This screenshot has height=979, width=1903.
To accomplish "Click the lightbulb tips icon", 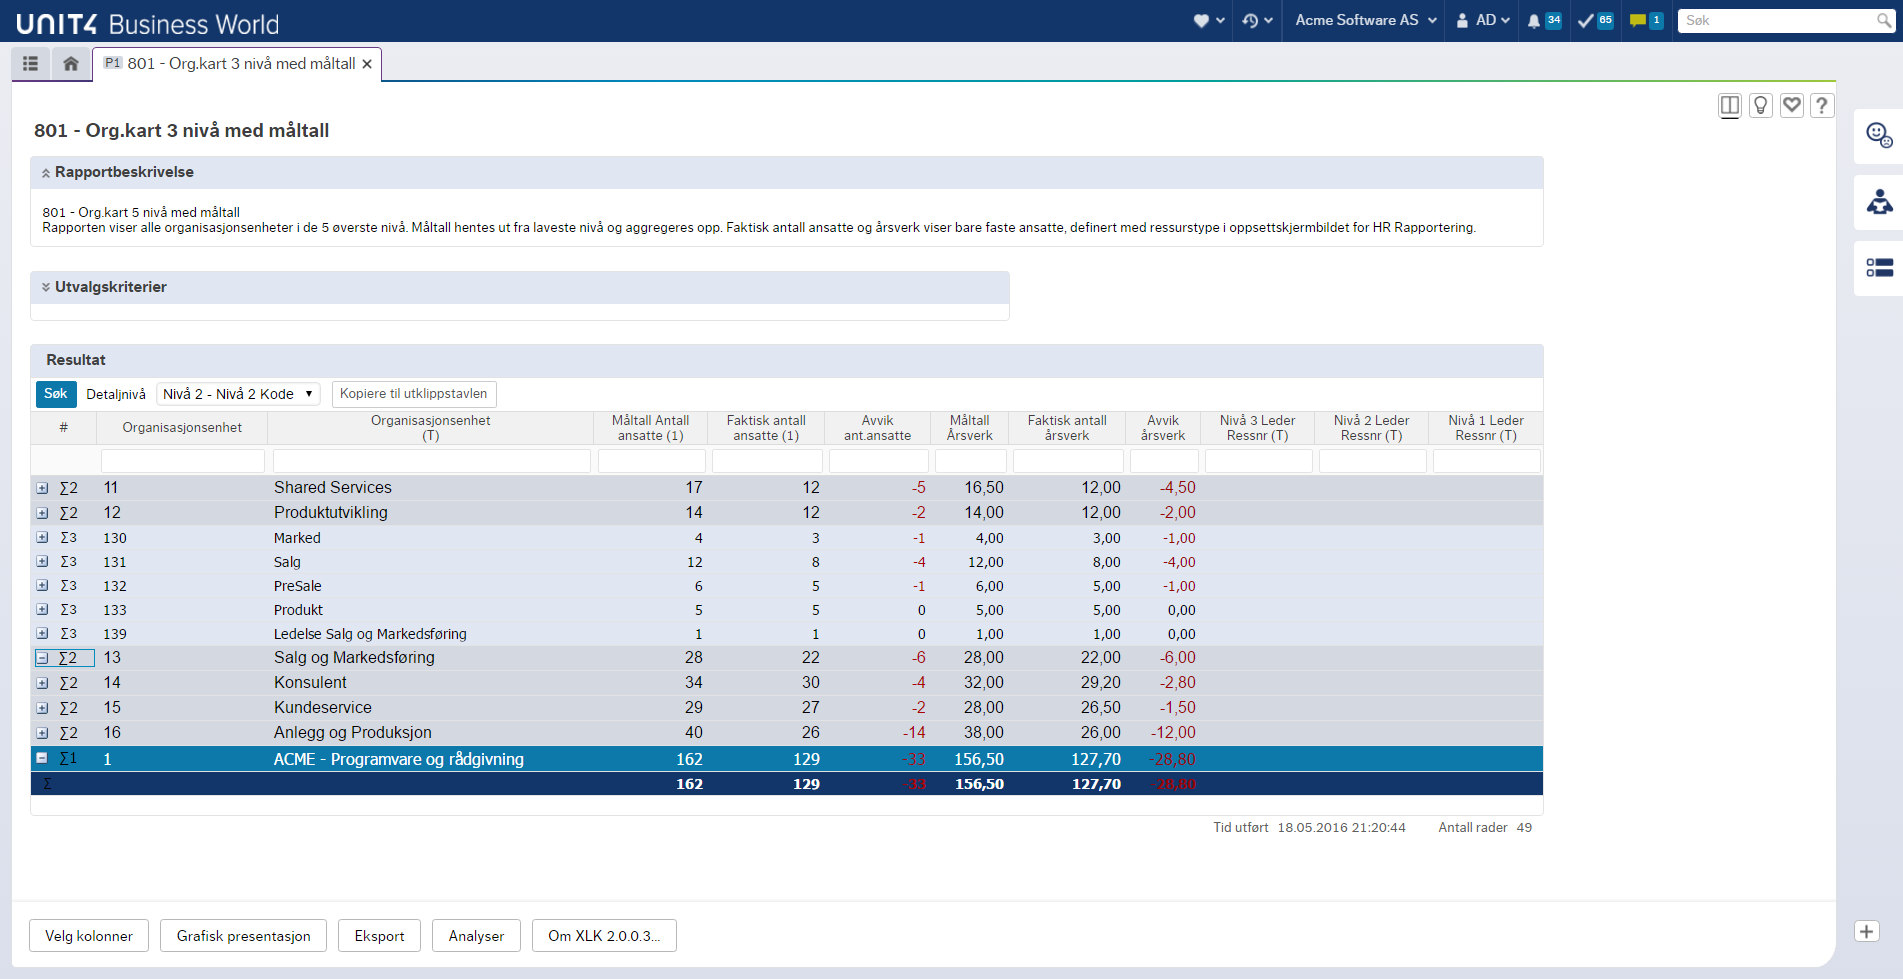I will (1761, 105).
